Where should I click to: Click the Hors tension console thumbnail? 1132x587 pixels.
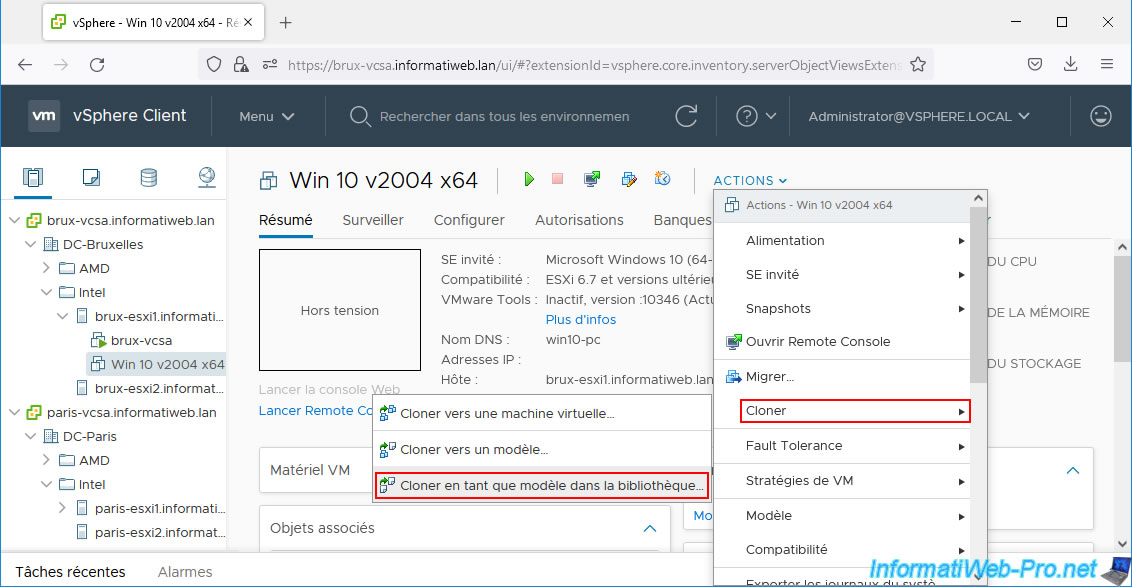pyautogui.click(x=339, y=310)
